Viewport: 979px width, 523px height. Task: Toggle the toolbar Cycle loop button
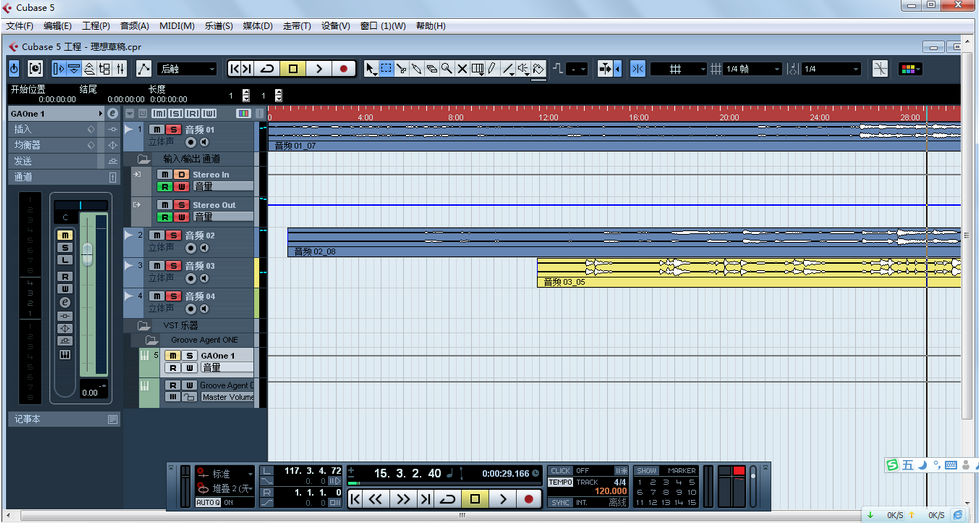click(x=267, y=69)
